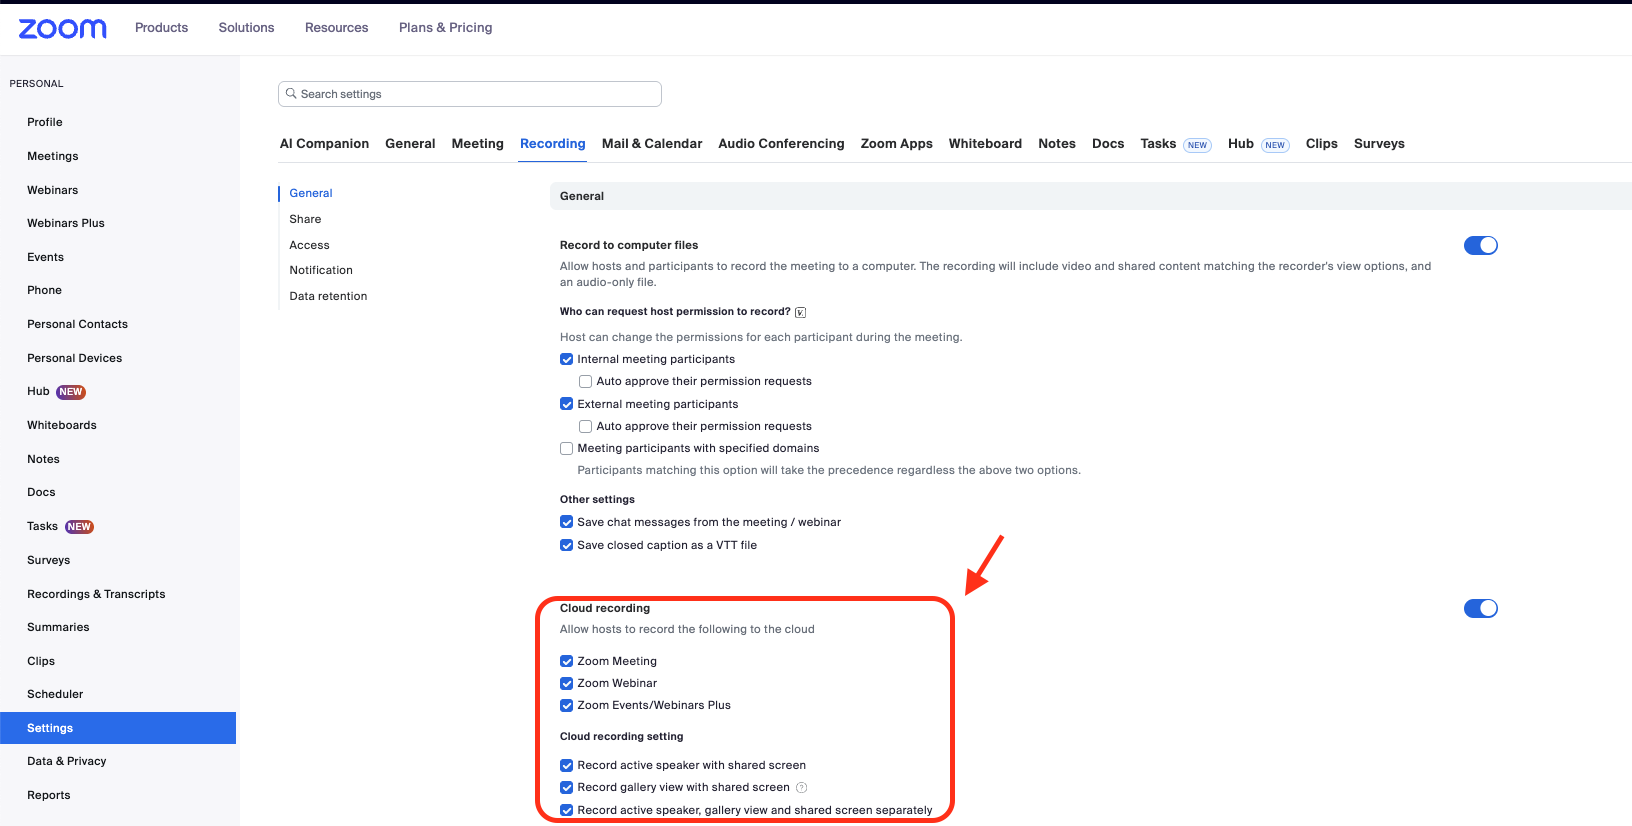
Task: Switch to the General settings tab
Action: [410, 144]
